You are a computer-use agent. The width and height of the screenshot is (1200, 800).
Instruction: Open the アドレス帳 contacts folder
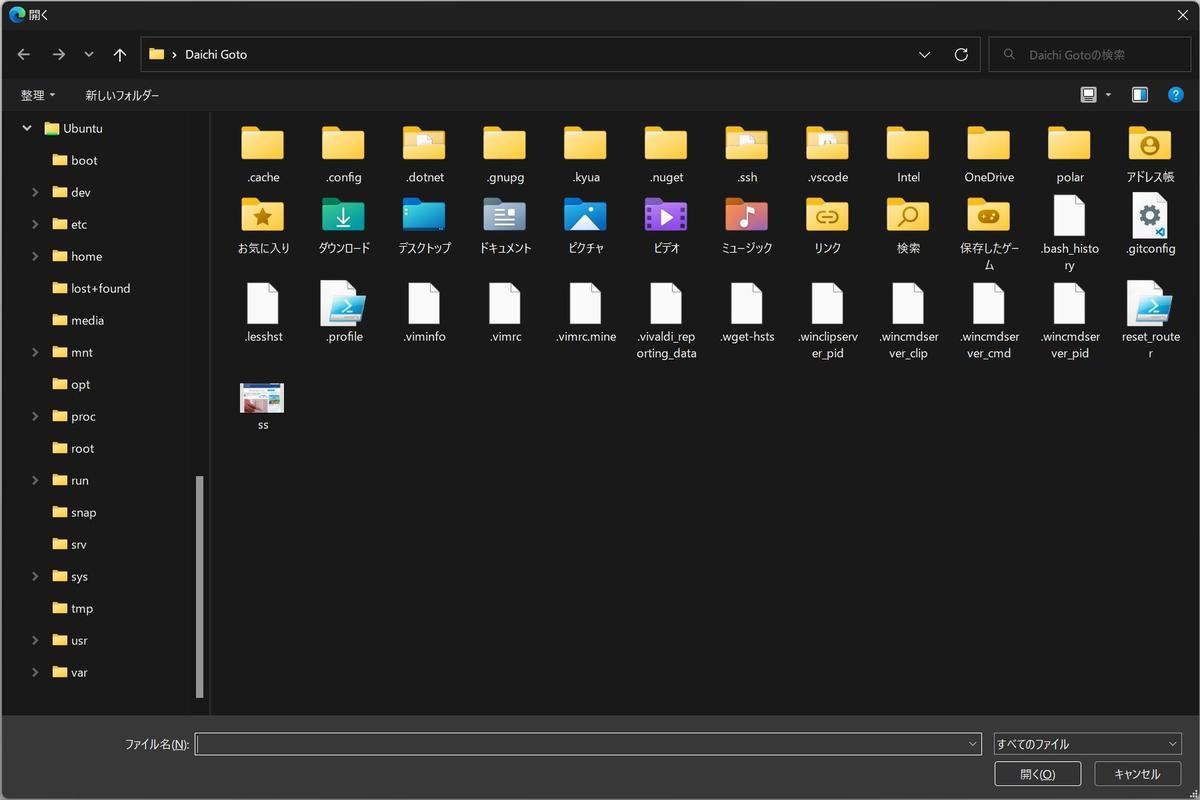point(1150,145)
